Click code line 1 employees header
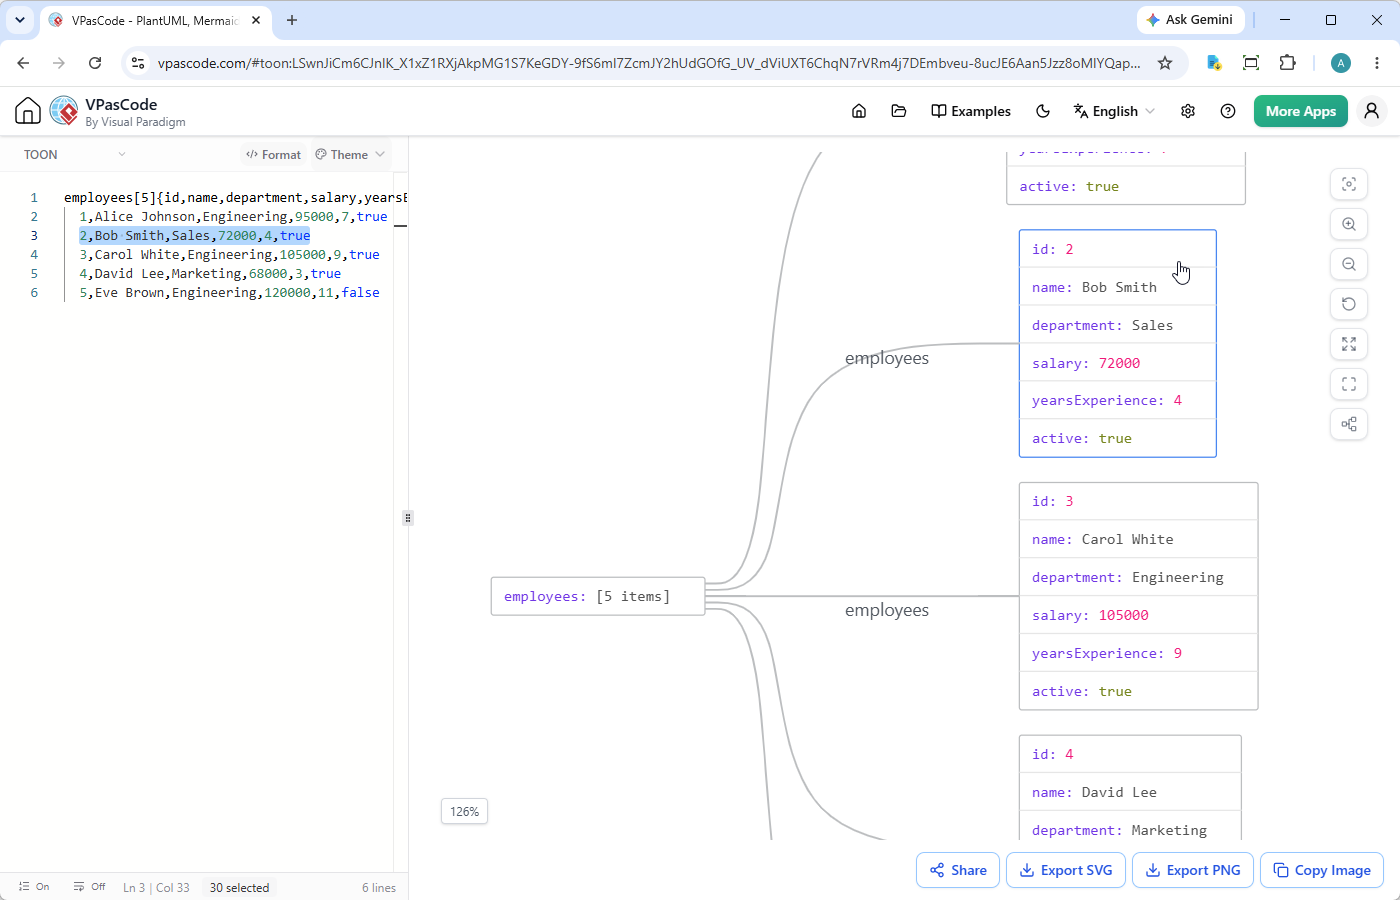 [235, 197]
